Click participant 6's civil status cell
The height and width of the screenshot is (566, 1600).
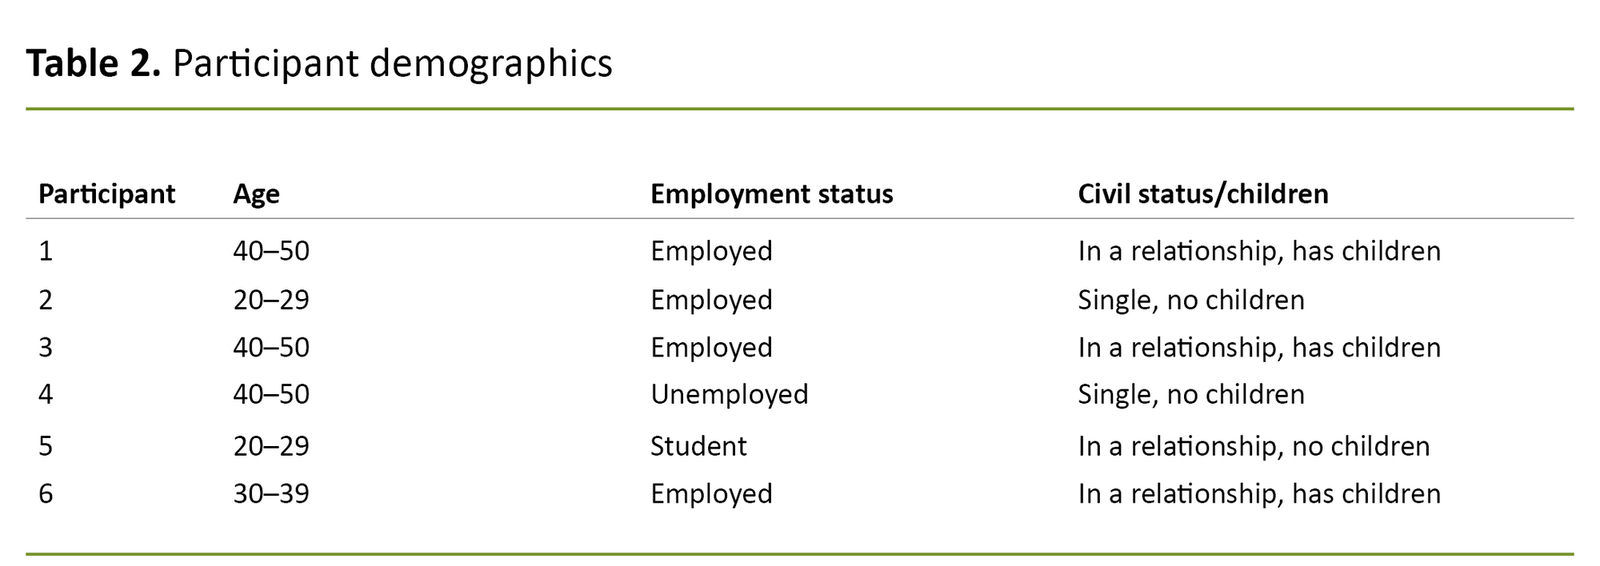tap(1258, 493)
